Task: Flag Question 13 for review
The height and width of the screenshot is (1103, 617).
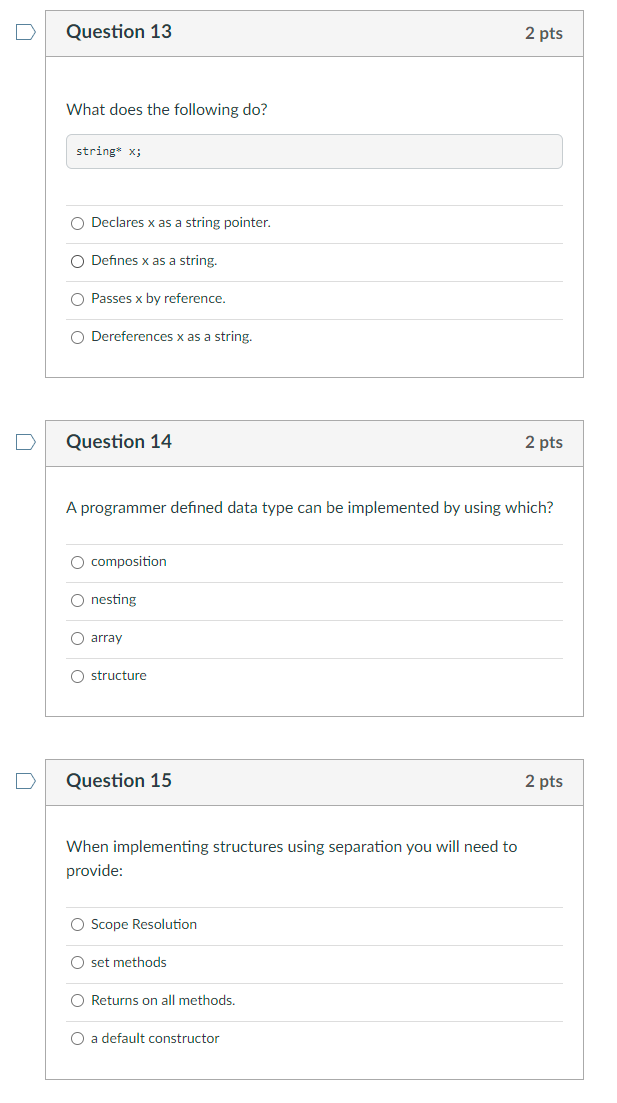Action: pyautogui.click(x=25, y=32)
